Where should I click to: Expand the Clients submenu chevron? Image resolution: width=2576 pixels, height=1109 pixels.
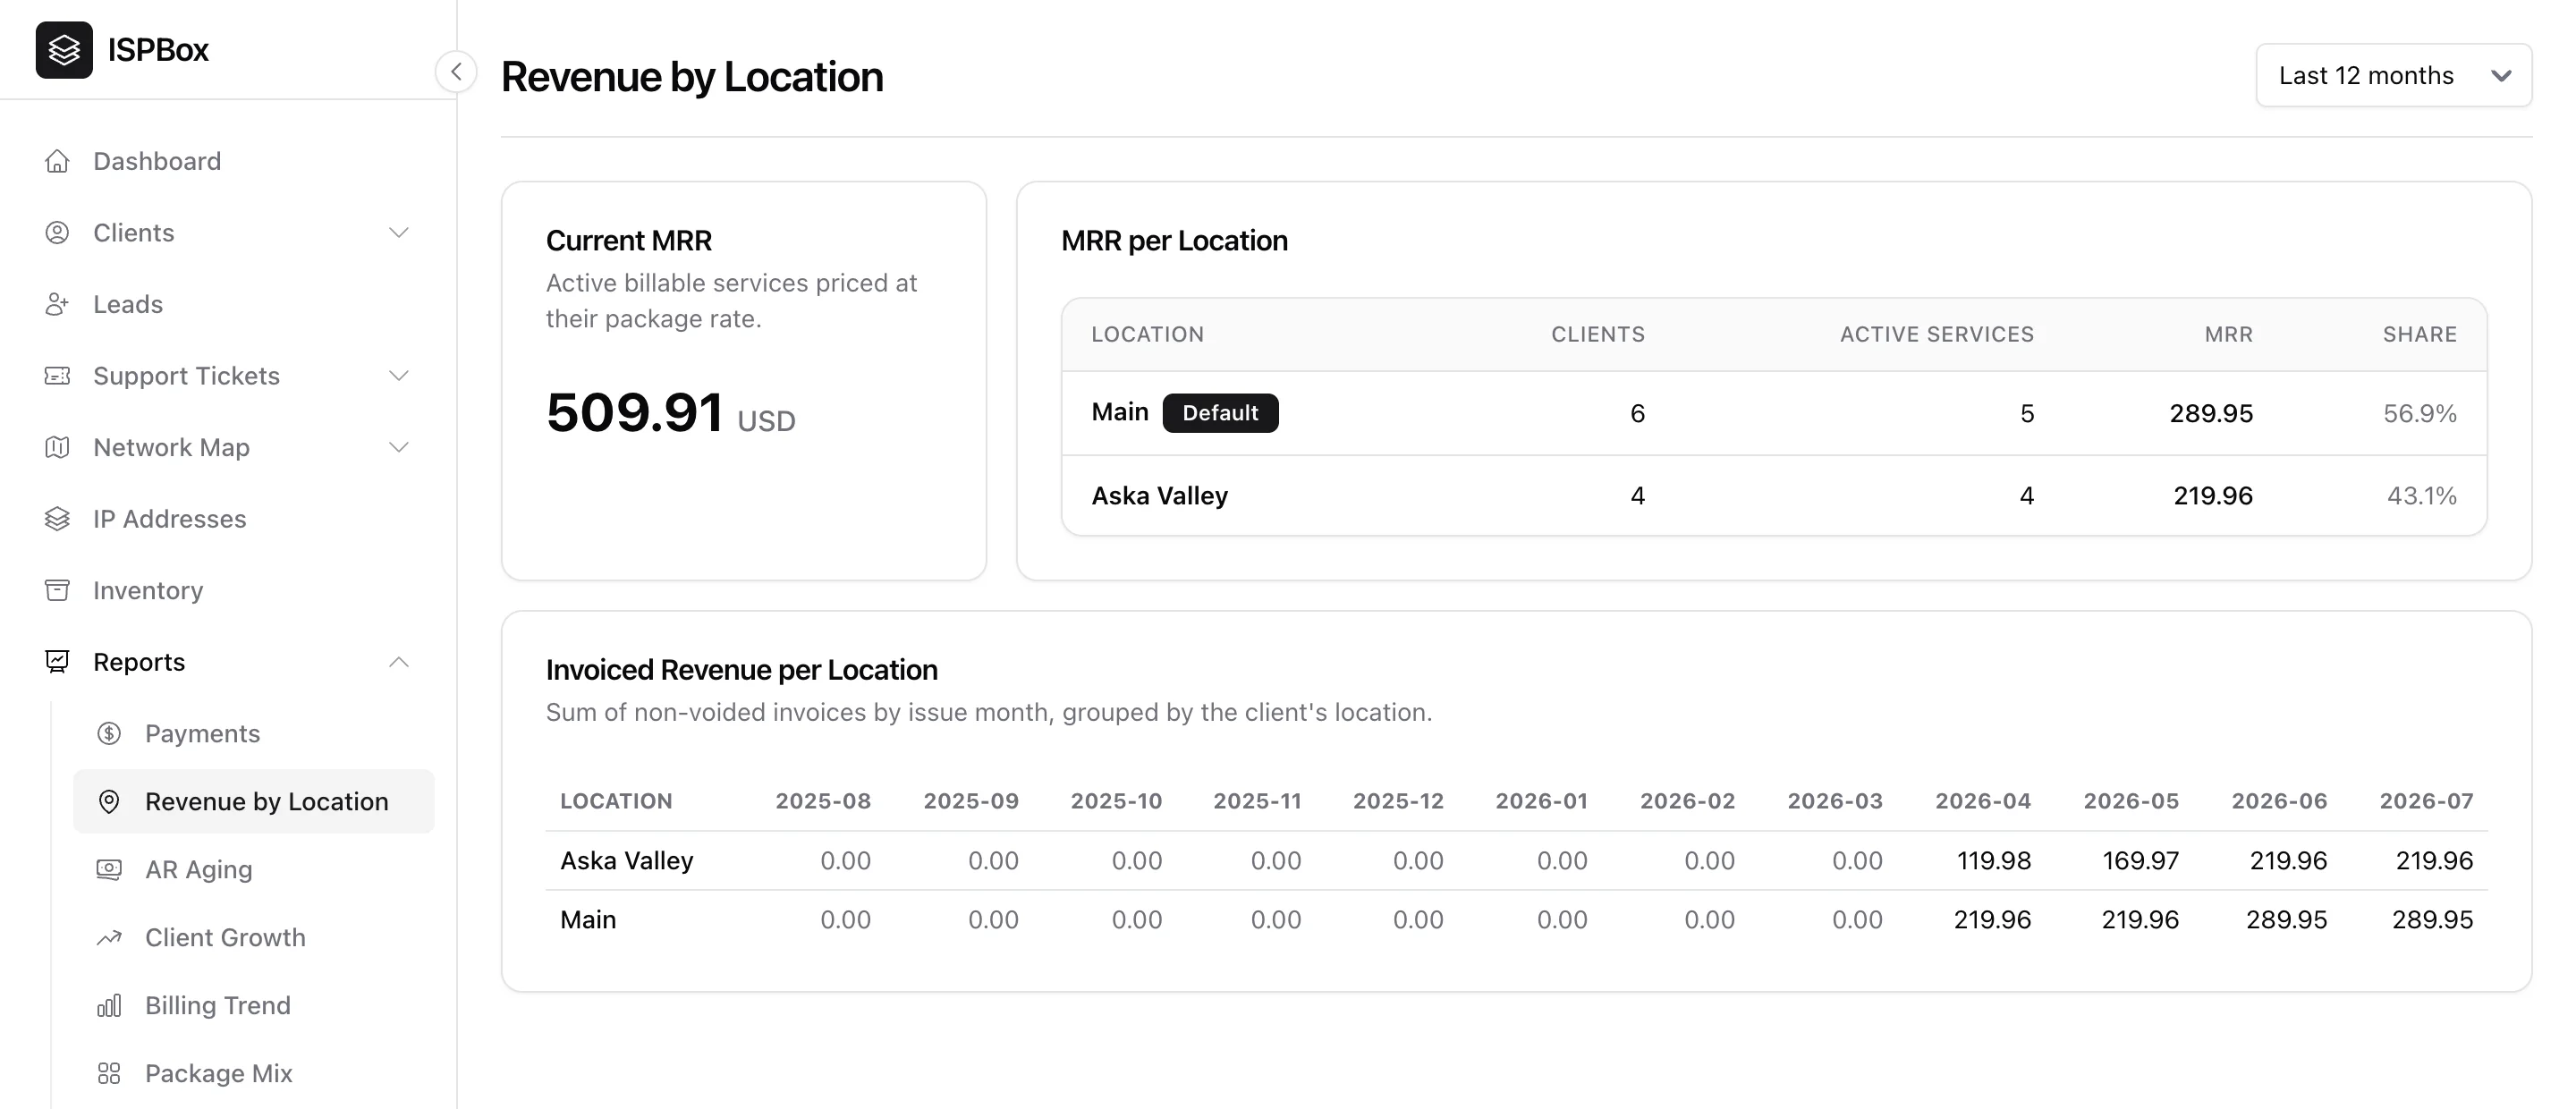399,233
